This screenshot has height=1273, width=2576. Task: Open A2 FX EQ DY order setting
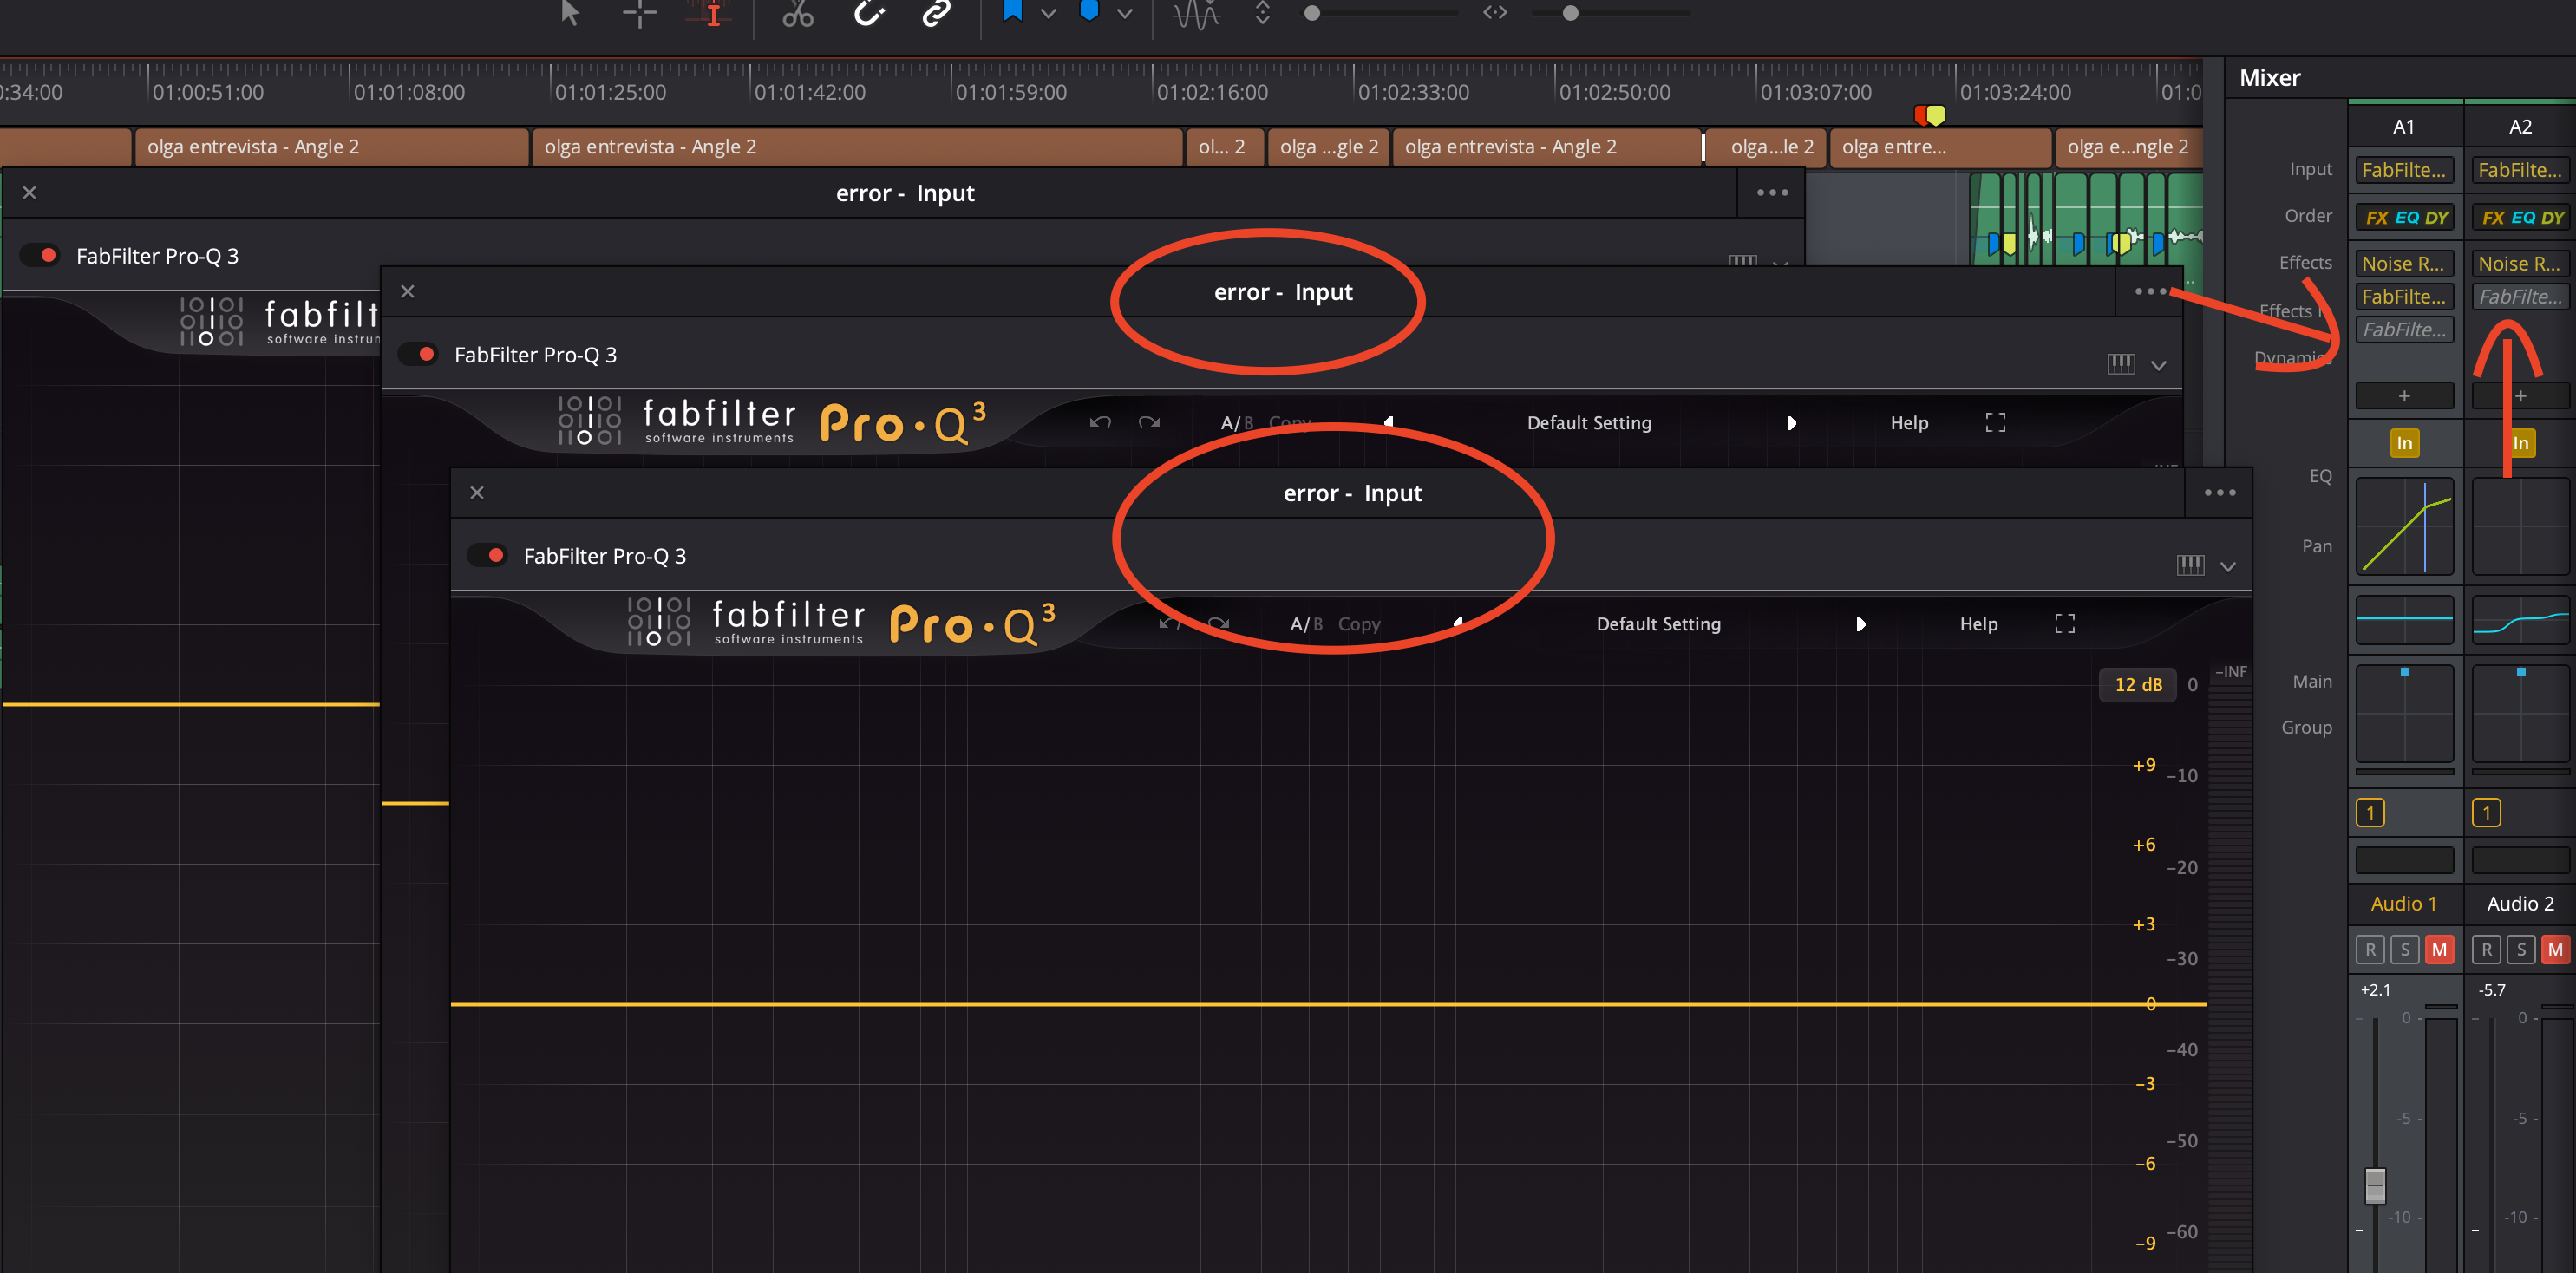click(2521, 217)
